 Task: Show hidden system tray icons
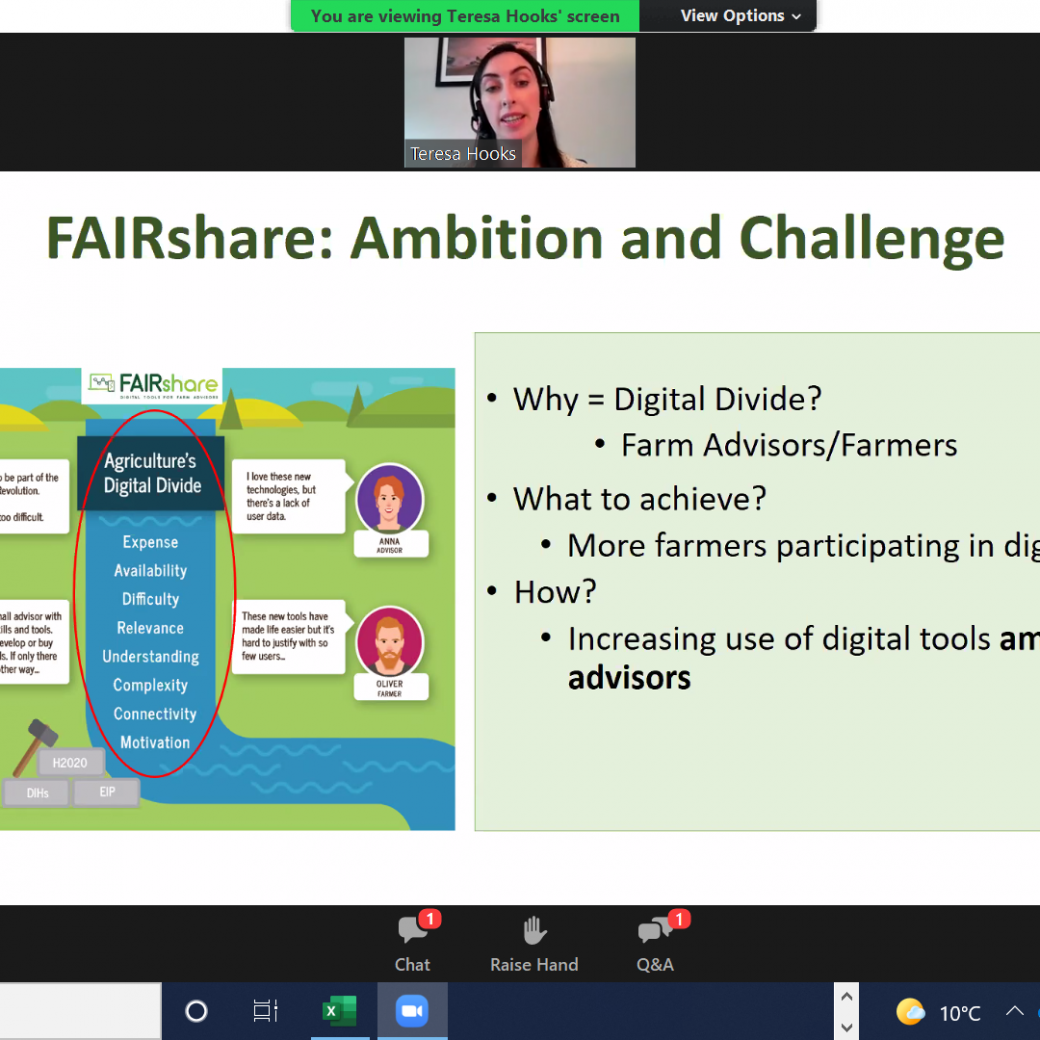click(1014, 1011)
